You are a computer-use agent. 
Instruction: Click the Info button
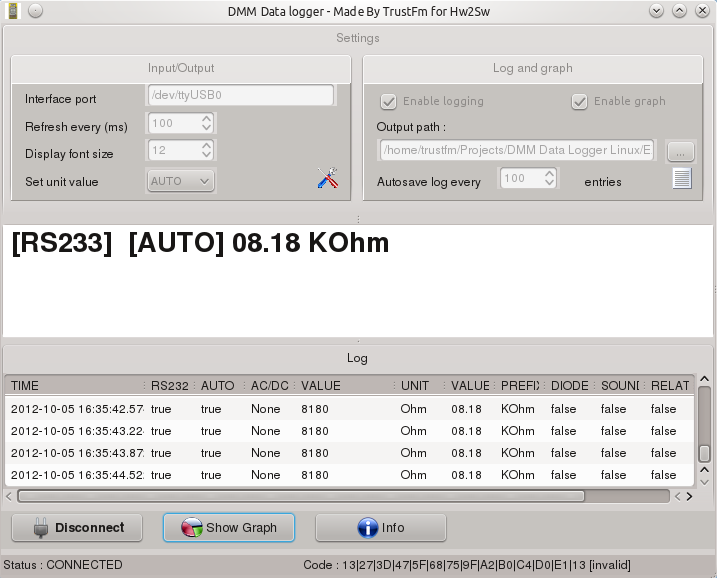point(380,528)
